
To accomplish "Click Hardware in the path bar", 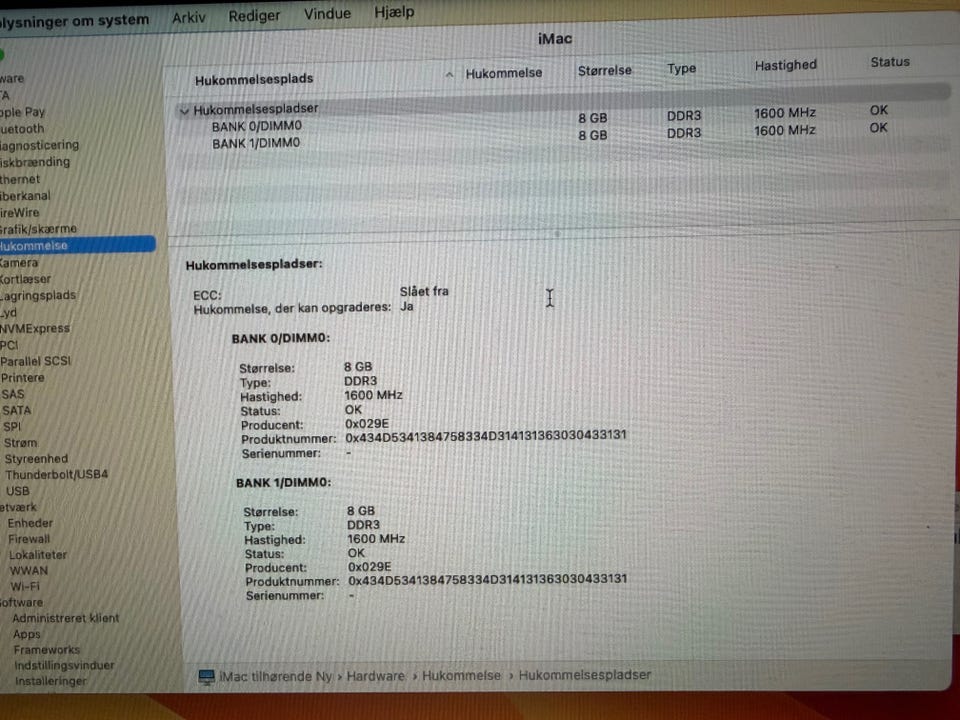I will coord(375,676).
